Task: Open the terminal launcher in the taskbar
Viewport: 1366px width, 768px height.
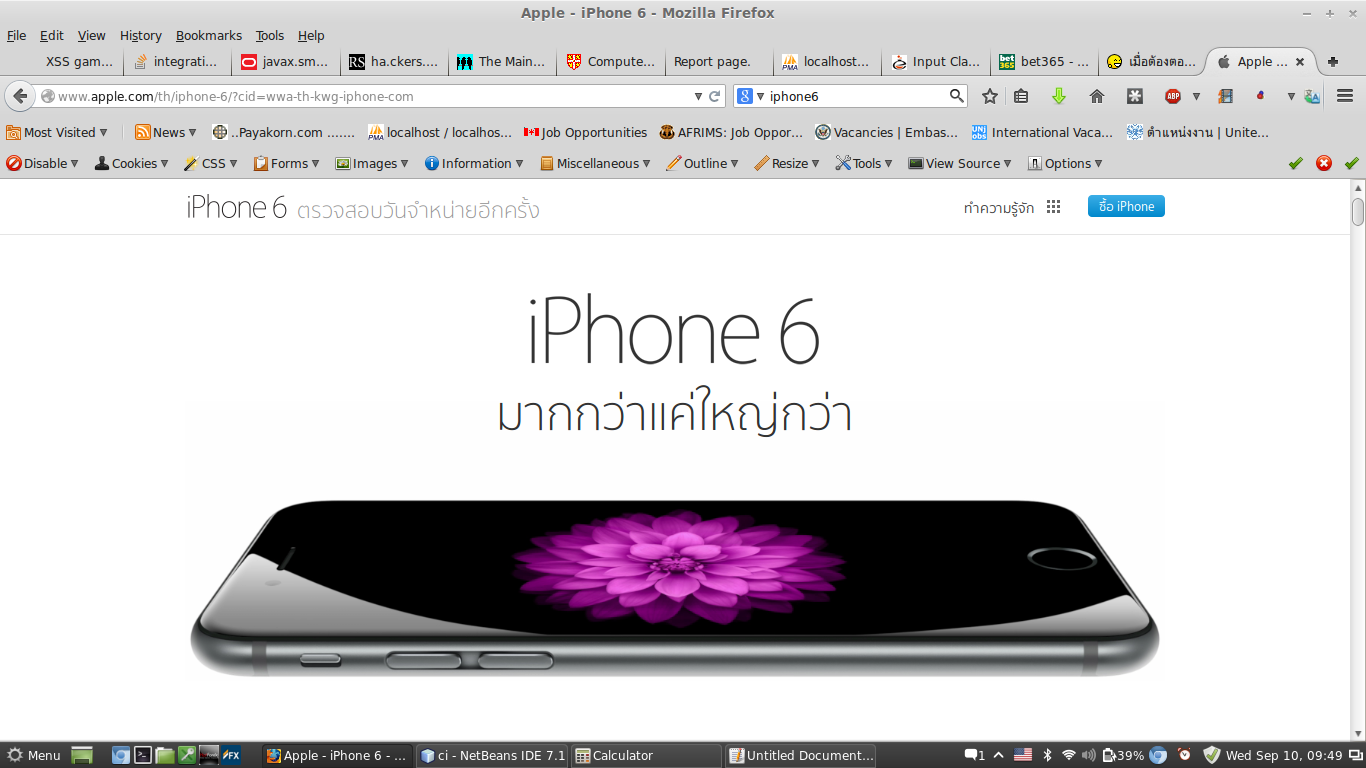Action: 143,755
